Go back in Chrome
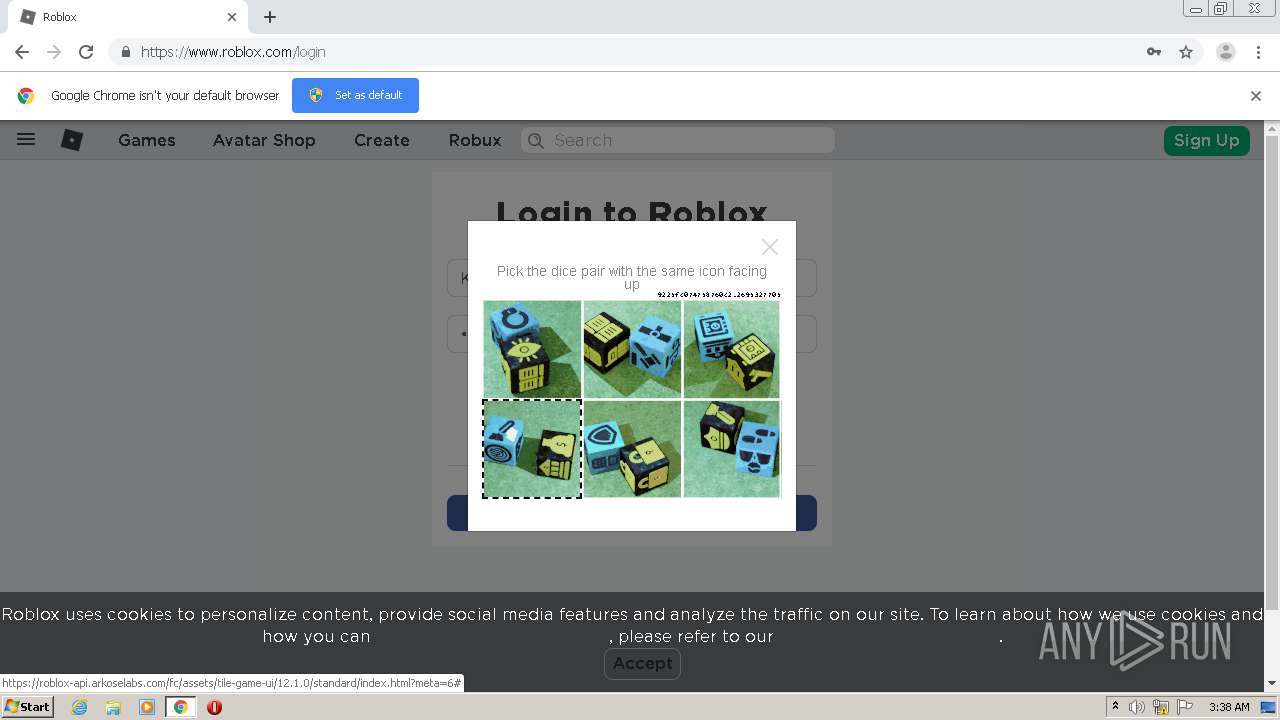Image resolution: width=1280 pixels, height=720 pixels. (x=22, y=52)
